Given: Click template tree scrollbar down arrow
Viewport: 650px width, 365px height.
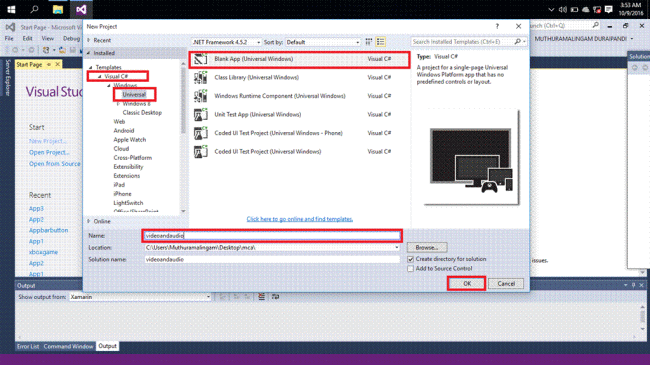Looking at the screenshot, I should click(x=183, y=211).
